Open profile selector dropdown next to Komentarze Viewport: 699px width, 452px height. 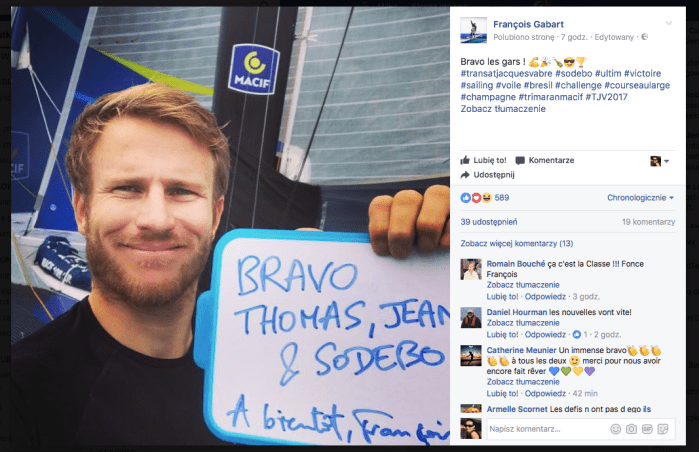tap(660, 161)
